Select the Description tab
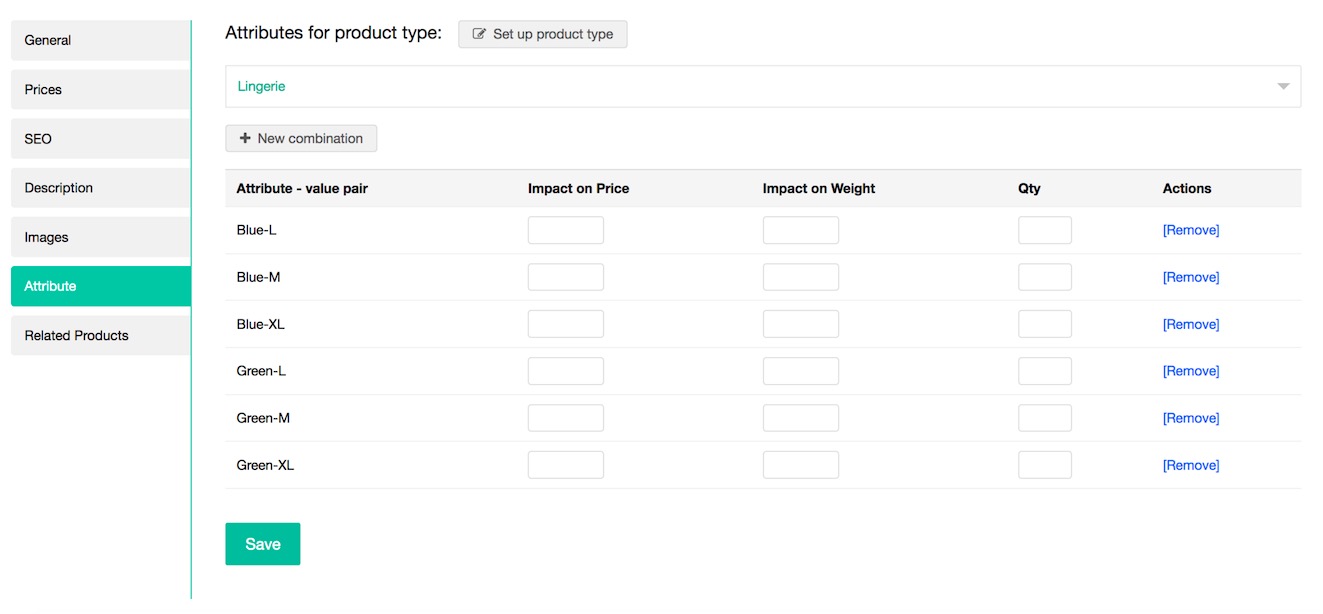Image resolution: width=1323 pixels, height=614 pixels. coord(100,188)
